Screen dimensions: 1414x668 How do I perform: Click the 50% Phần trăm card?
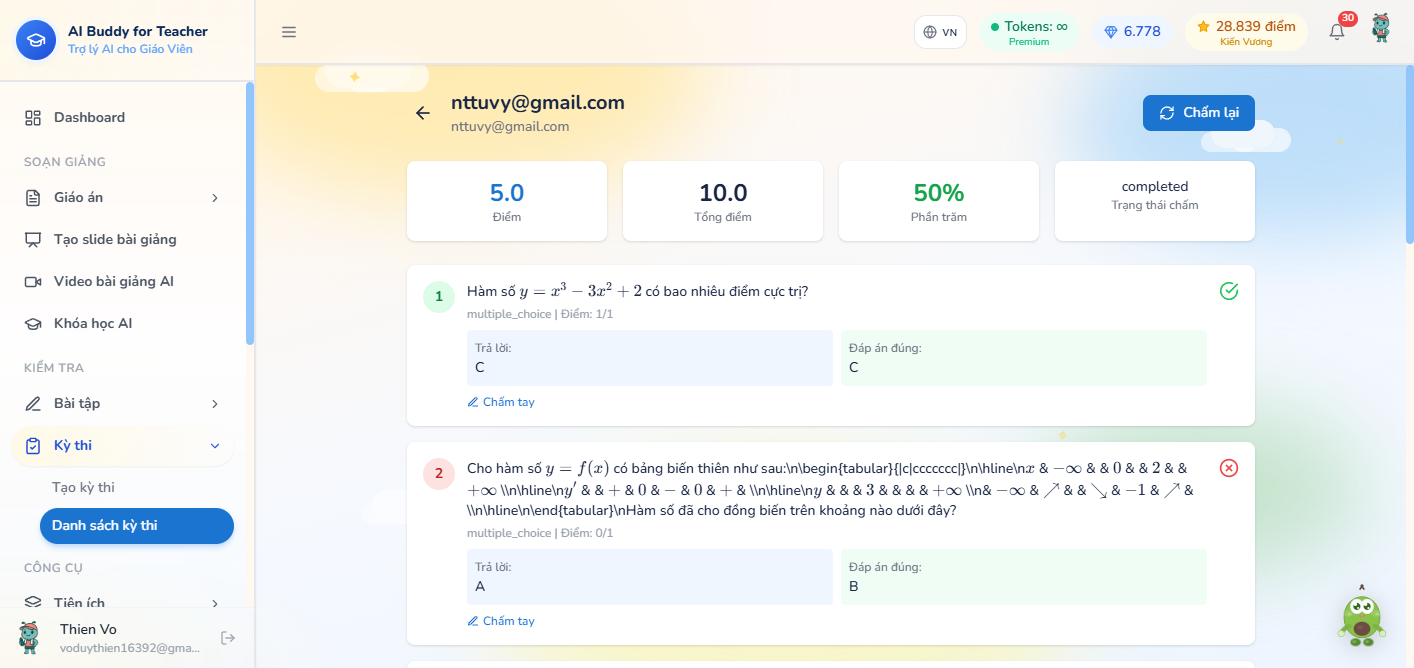tap(939, 201)
